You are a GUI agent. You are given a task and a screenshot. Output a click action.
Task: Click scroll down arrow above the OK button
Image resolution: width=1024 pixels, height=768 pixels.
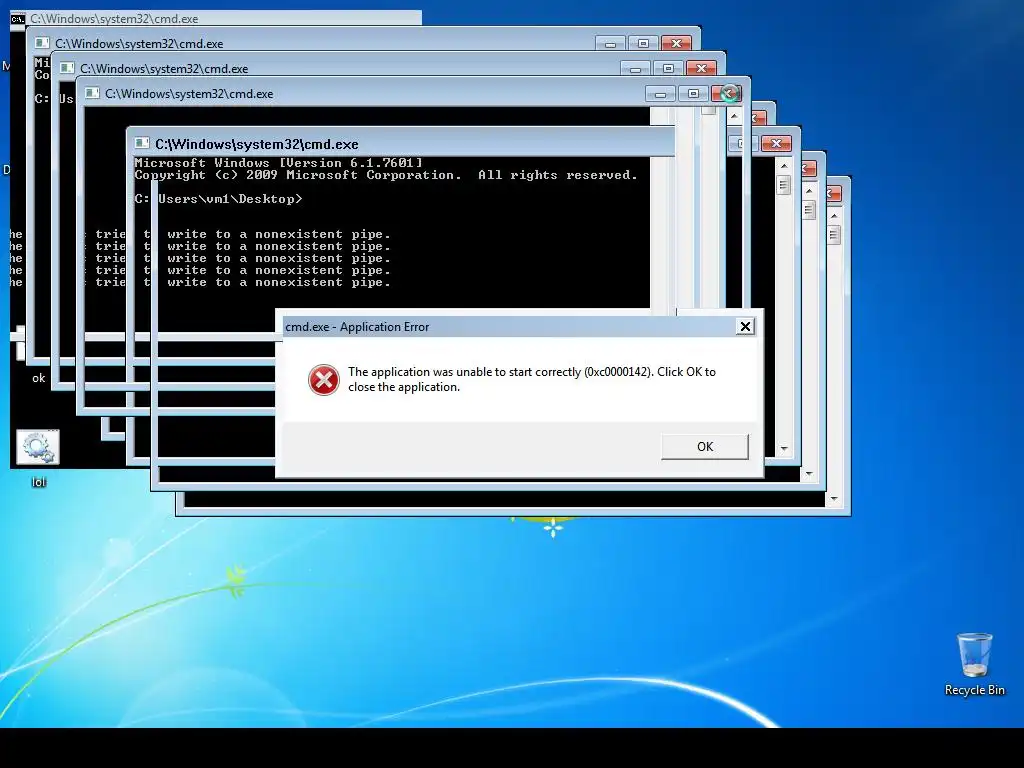coord(784,449)
